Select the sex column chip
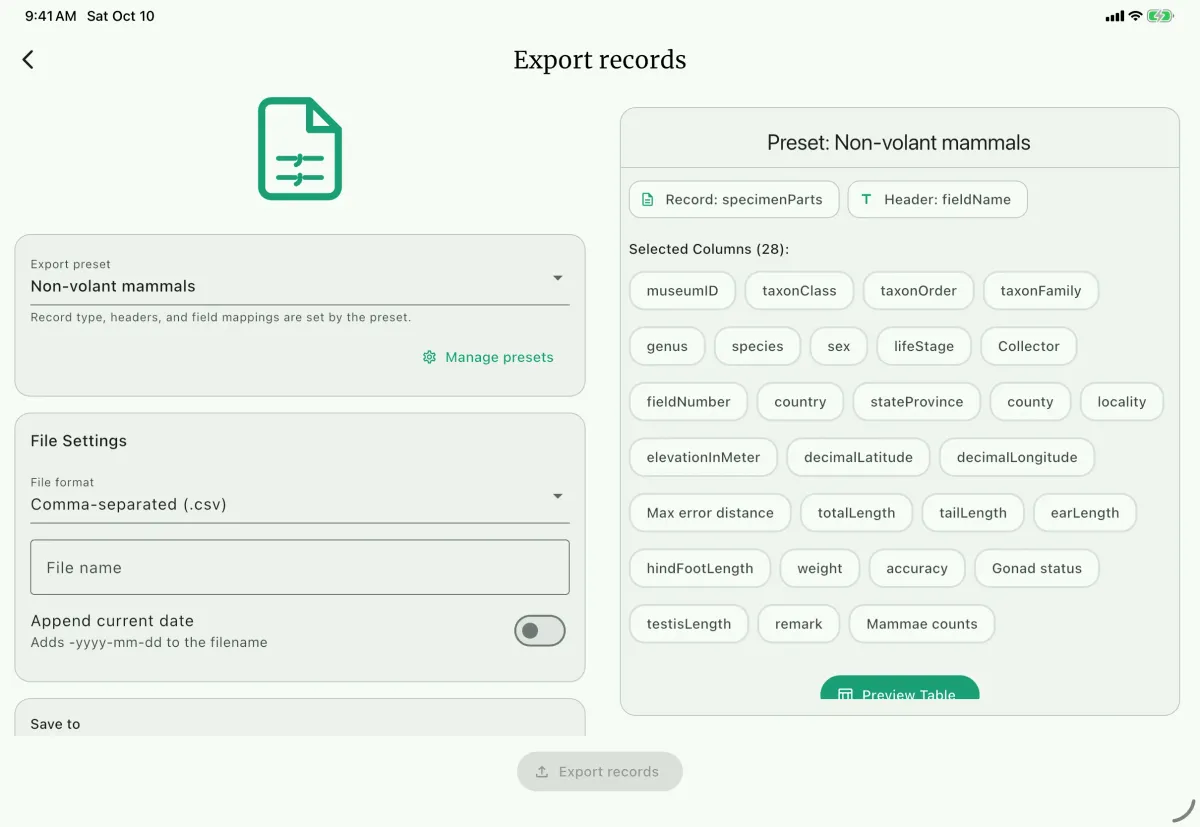 [839, 346]
